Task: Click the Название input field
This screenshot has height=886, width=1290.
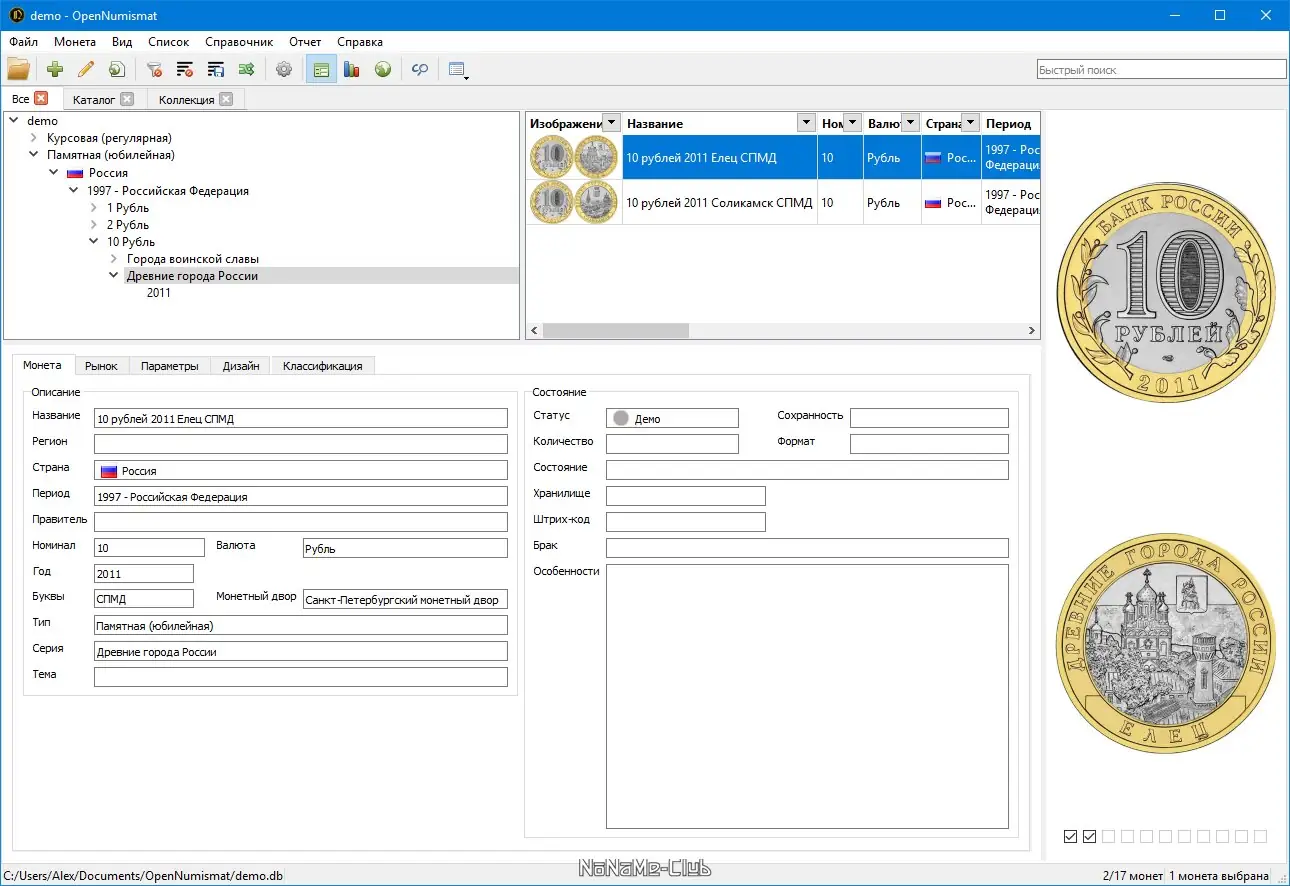Action: tap(301, 419)
